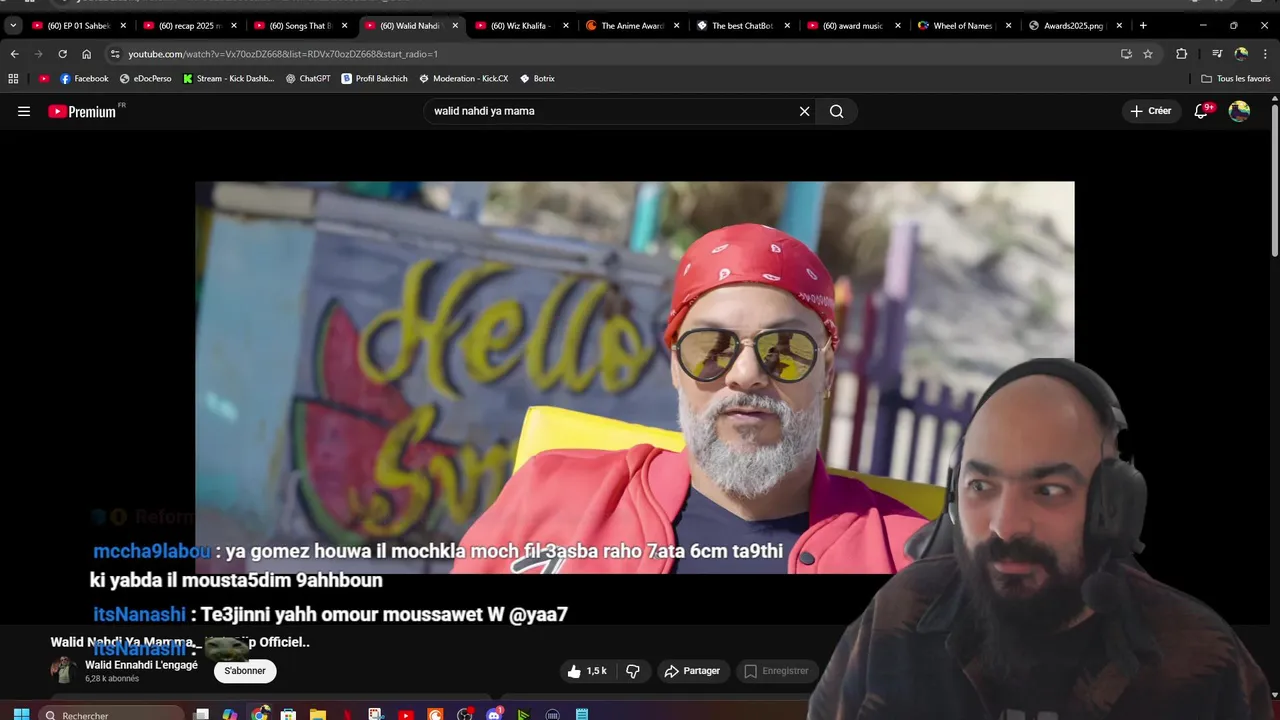Image resolution: width=1280 pixels, height=720 pixels.
Task: Open the YouTube icon bookmark
Action: 44,78
